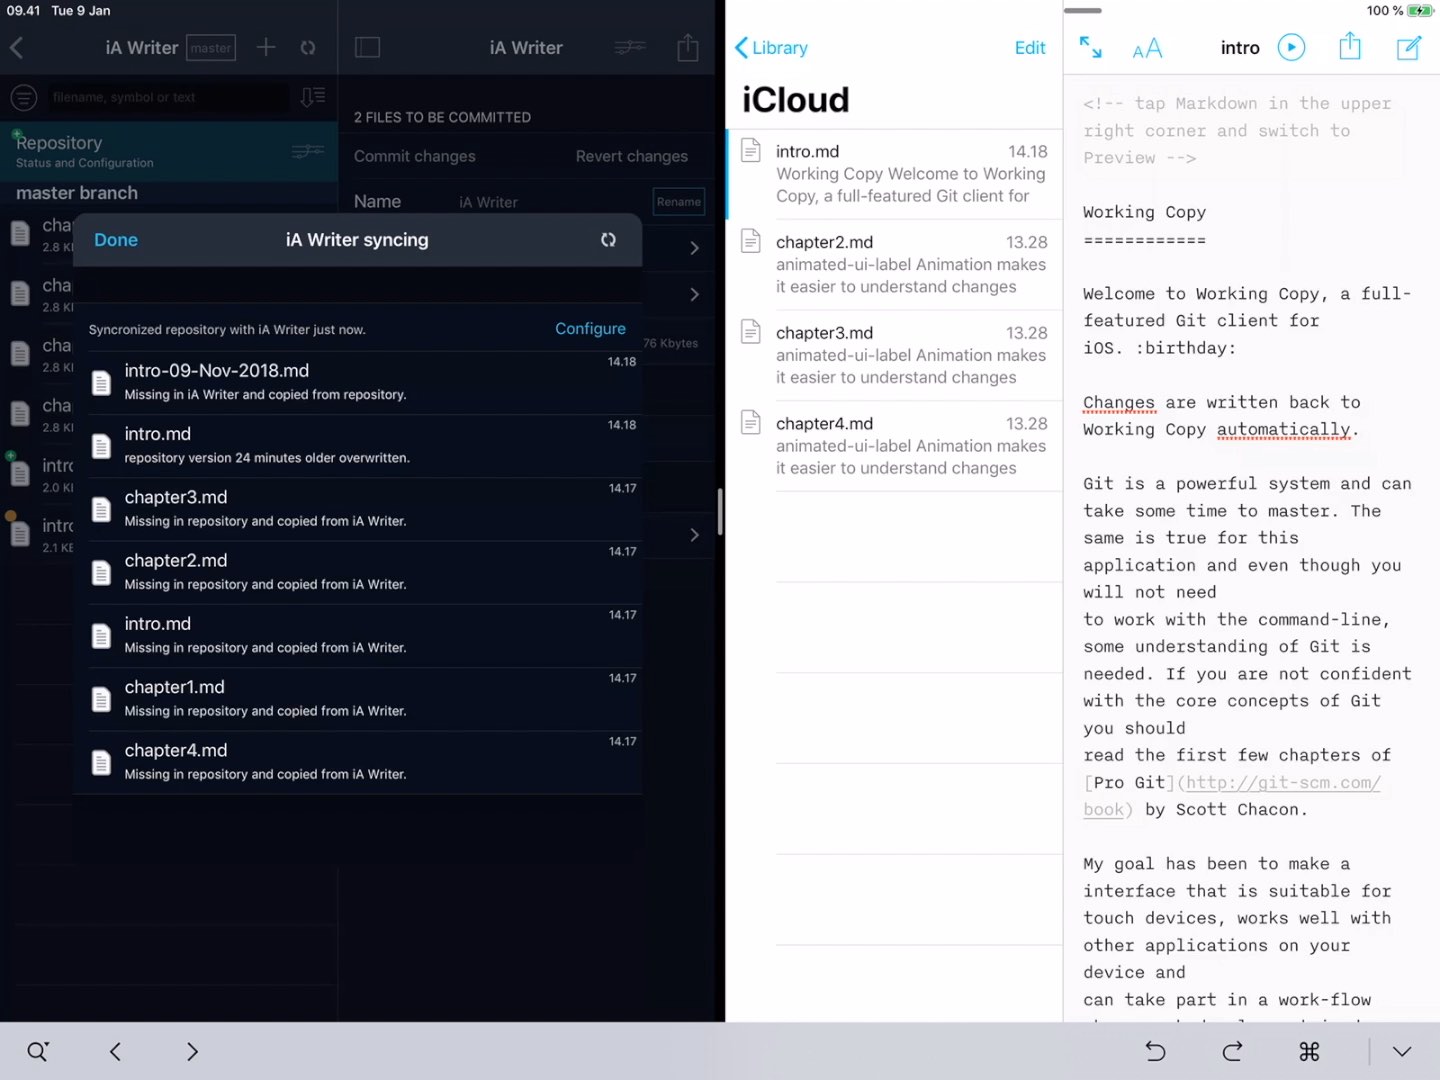Tap split view divider handle

tap(720, 512)
